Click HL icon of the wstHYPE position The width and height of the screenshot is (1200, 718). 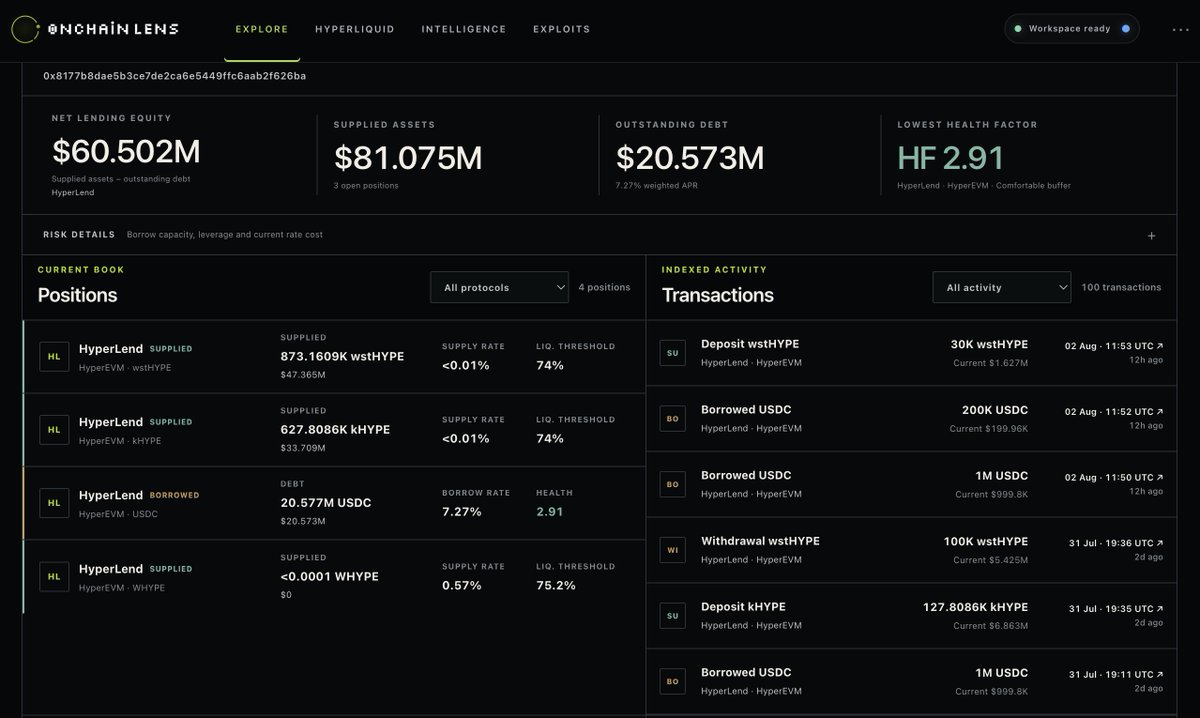point(53,356)
